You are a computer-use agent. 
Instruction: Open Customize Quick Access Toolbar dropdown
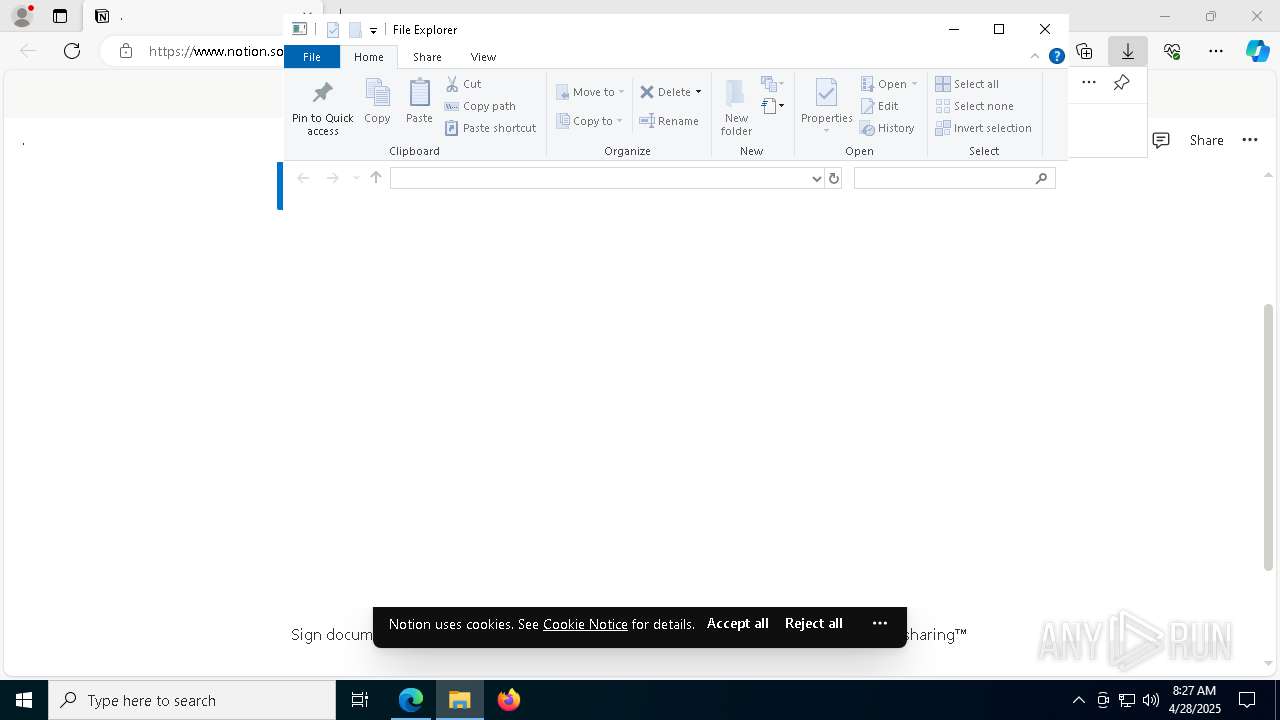click(x=373, y=30)
